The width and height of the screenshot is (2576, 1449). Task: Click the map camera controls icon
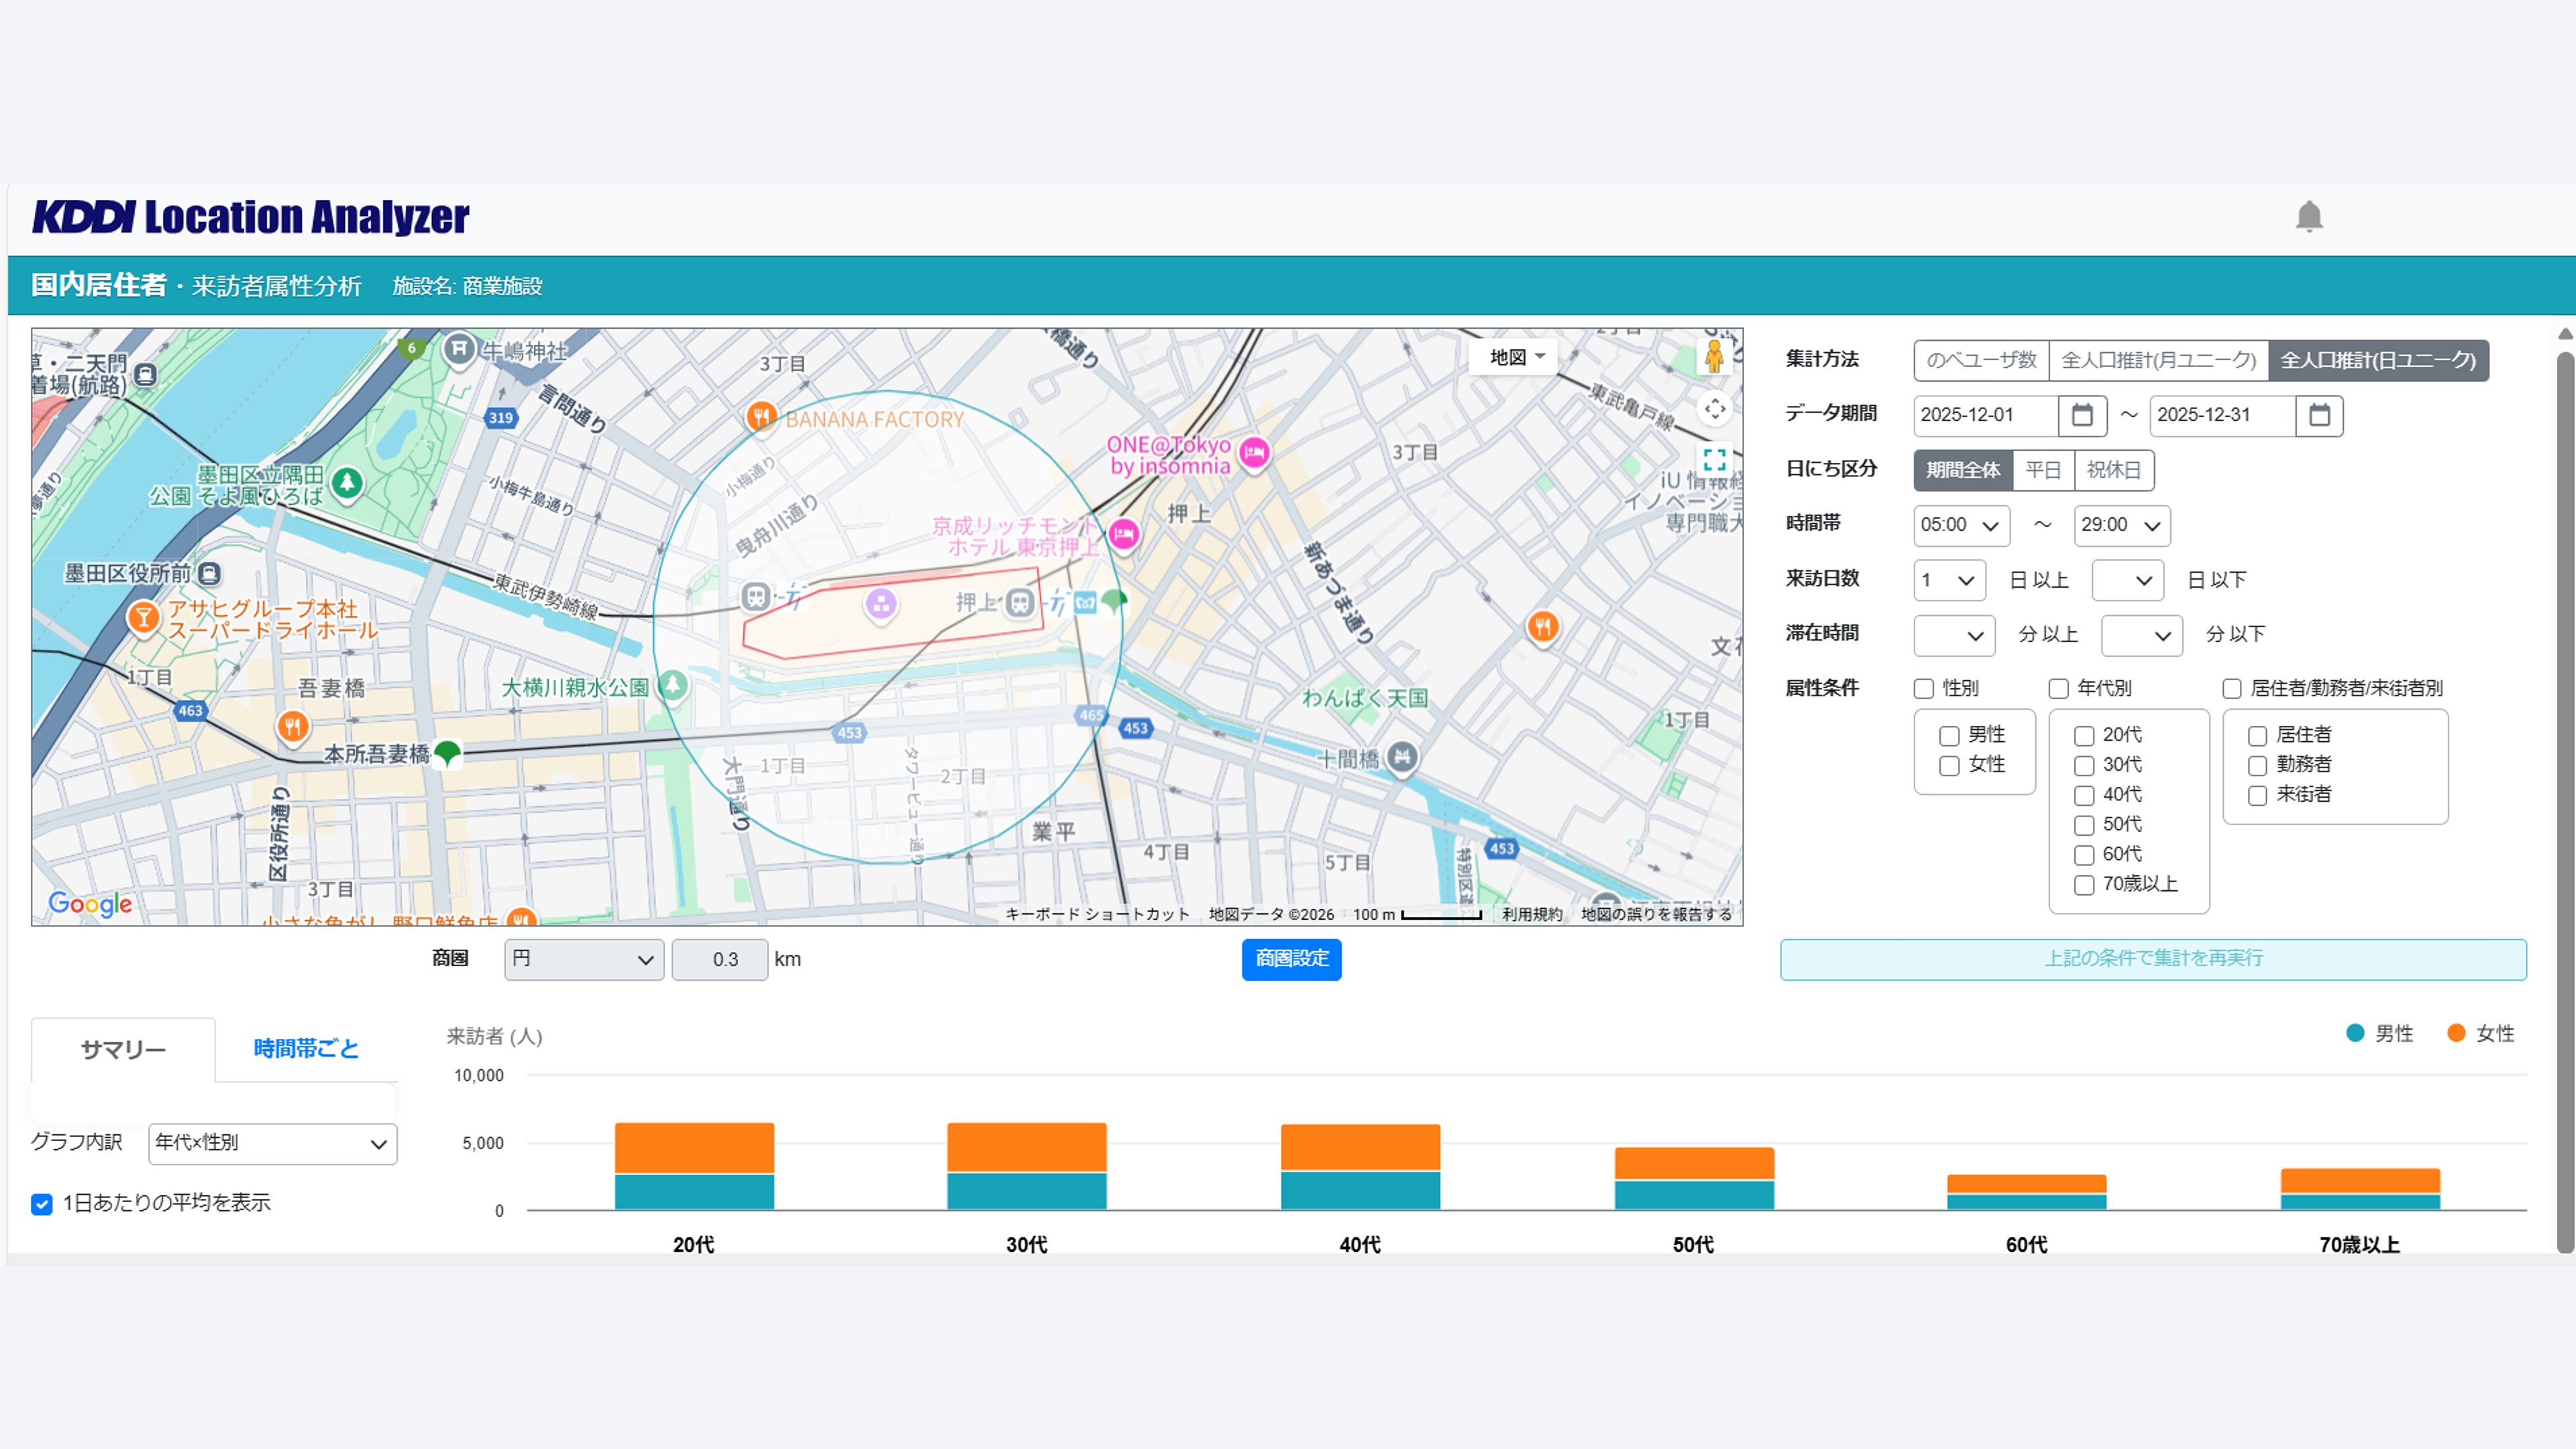1714,408
